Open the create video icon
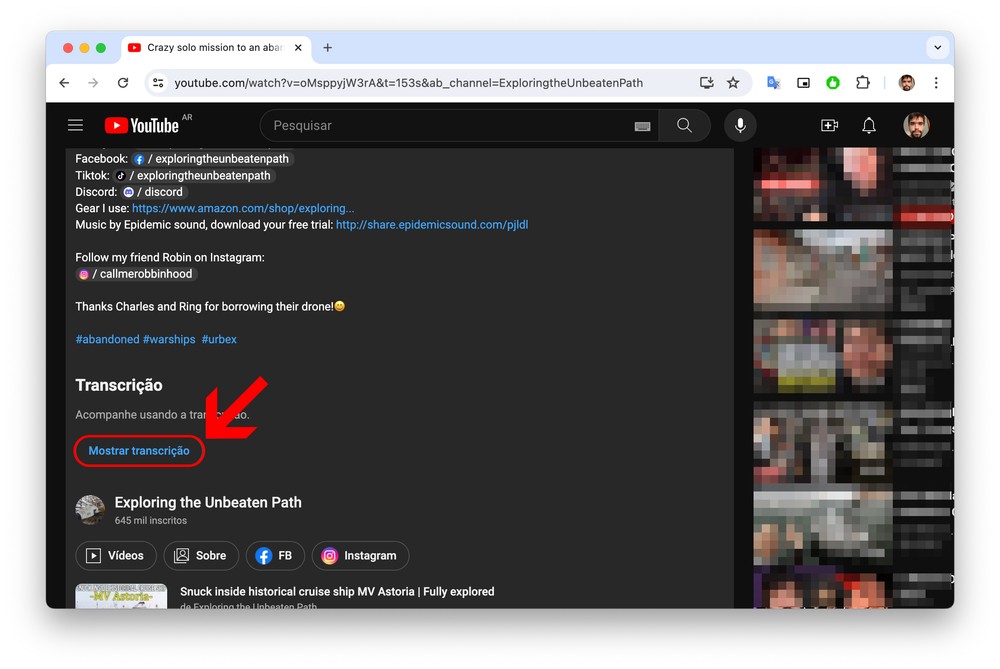The image size is (1000, 669). [x=829, y=125]
